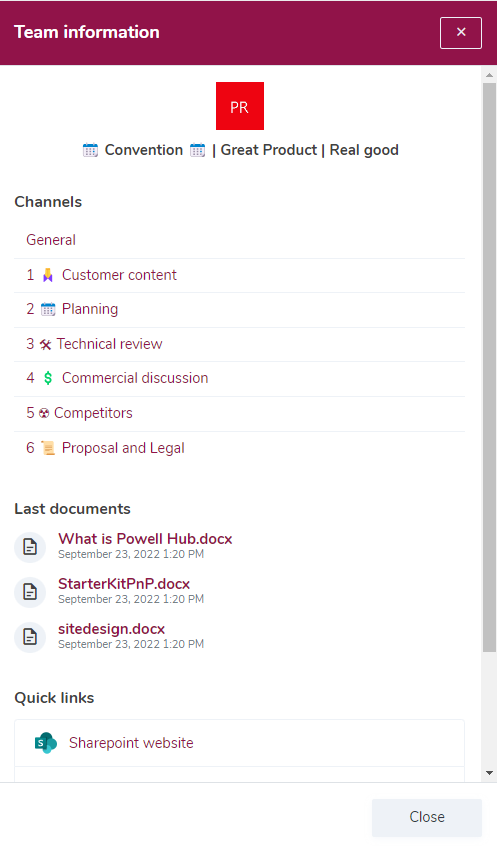Click the scrollbar down arrow
Image resolution: width=497 pixels, height=847 pixels.
(489, 773)
